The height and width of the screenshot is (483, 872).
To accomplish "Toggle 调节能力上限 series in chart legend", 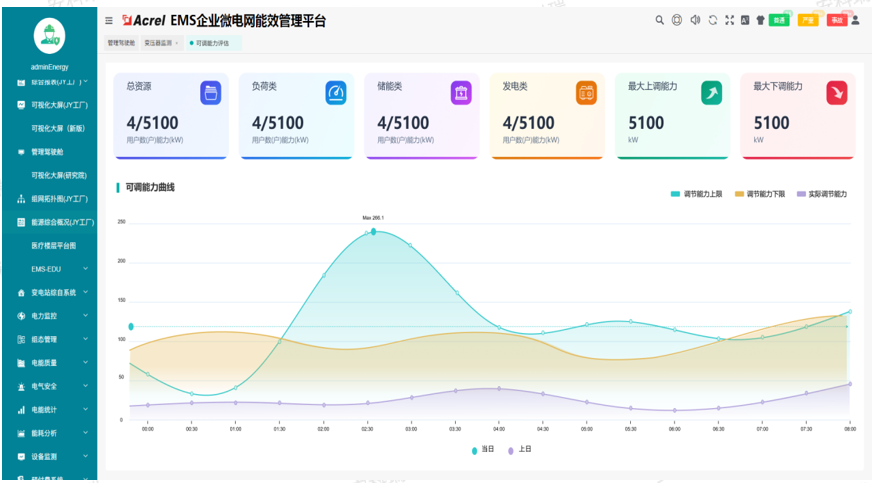I will pos(697,193).
